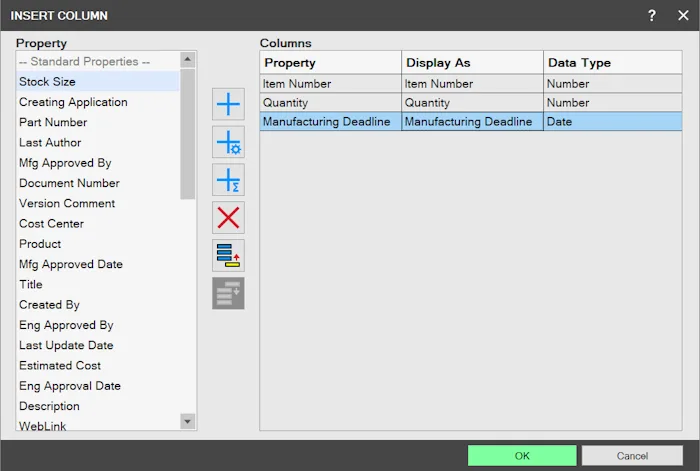Select Stock Size property

pyautogui.click(x=98, y=82)
